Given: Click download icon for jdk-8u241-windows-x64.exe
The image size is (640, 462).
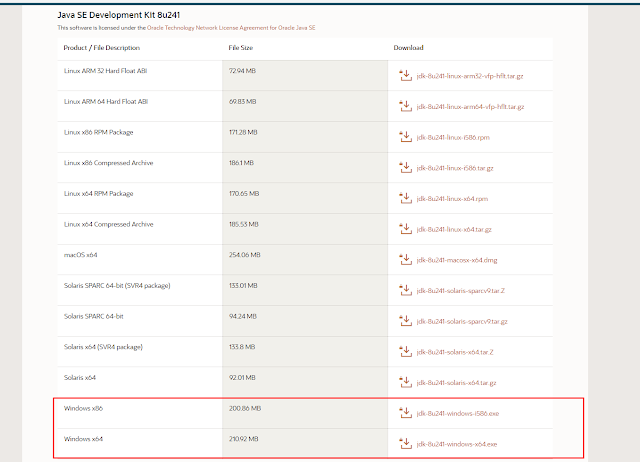Looking at the screenshot, I should pos(405,444).
